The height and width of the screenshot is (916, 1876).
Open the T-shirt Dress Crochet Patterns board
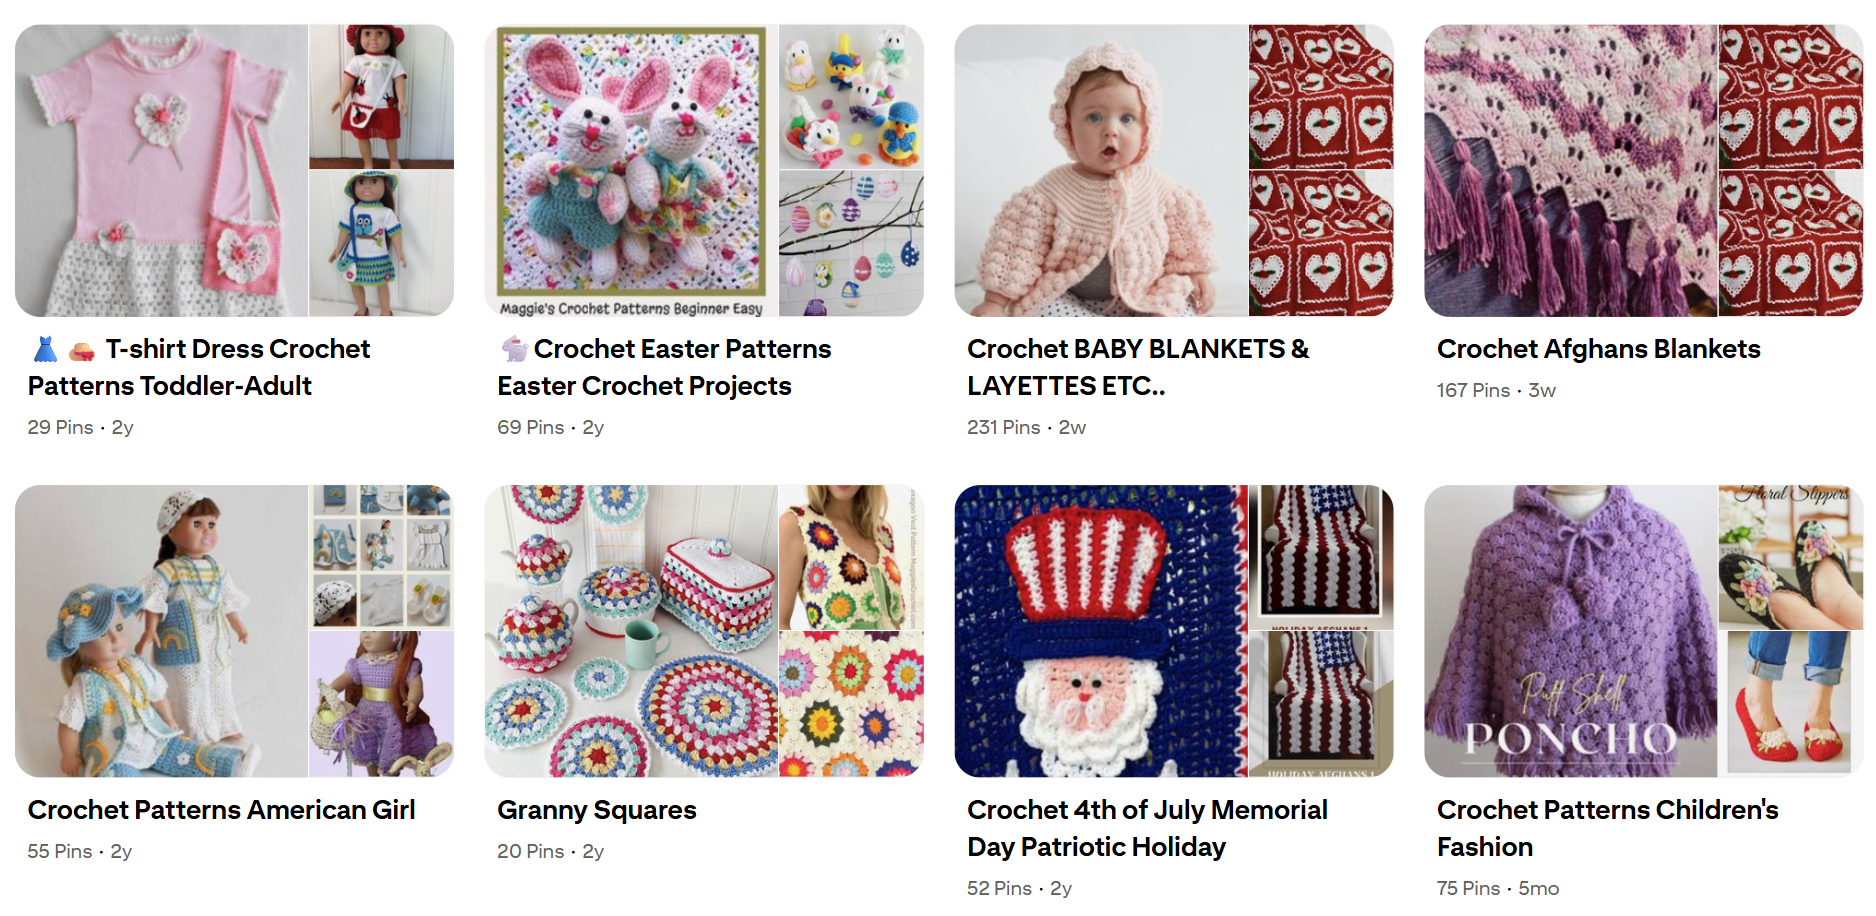(x=200, y=367)
